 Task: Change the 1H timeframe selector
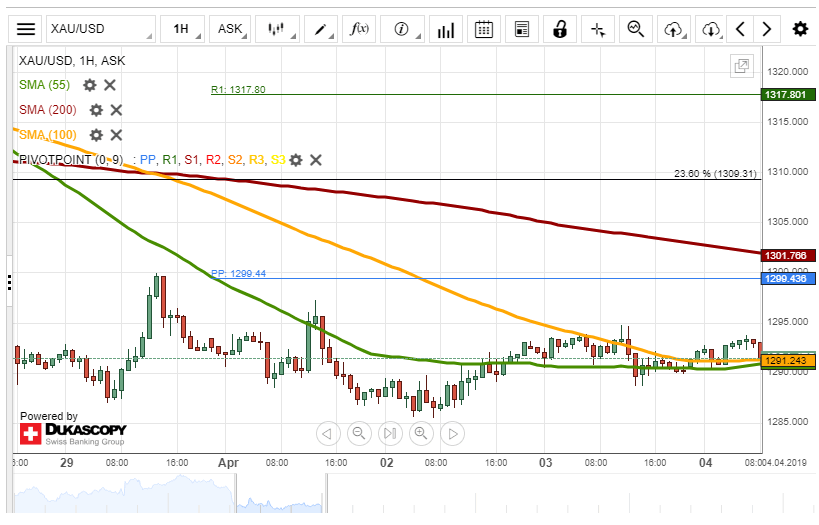182,29
